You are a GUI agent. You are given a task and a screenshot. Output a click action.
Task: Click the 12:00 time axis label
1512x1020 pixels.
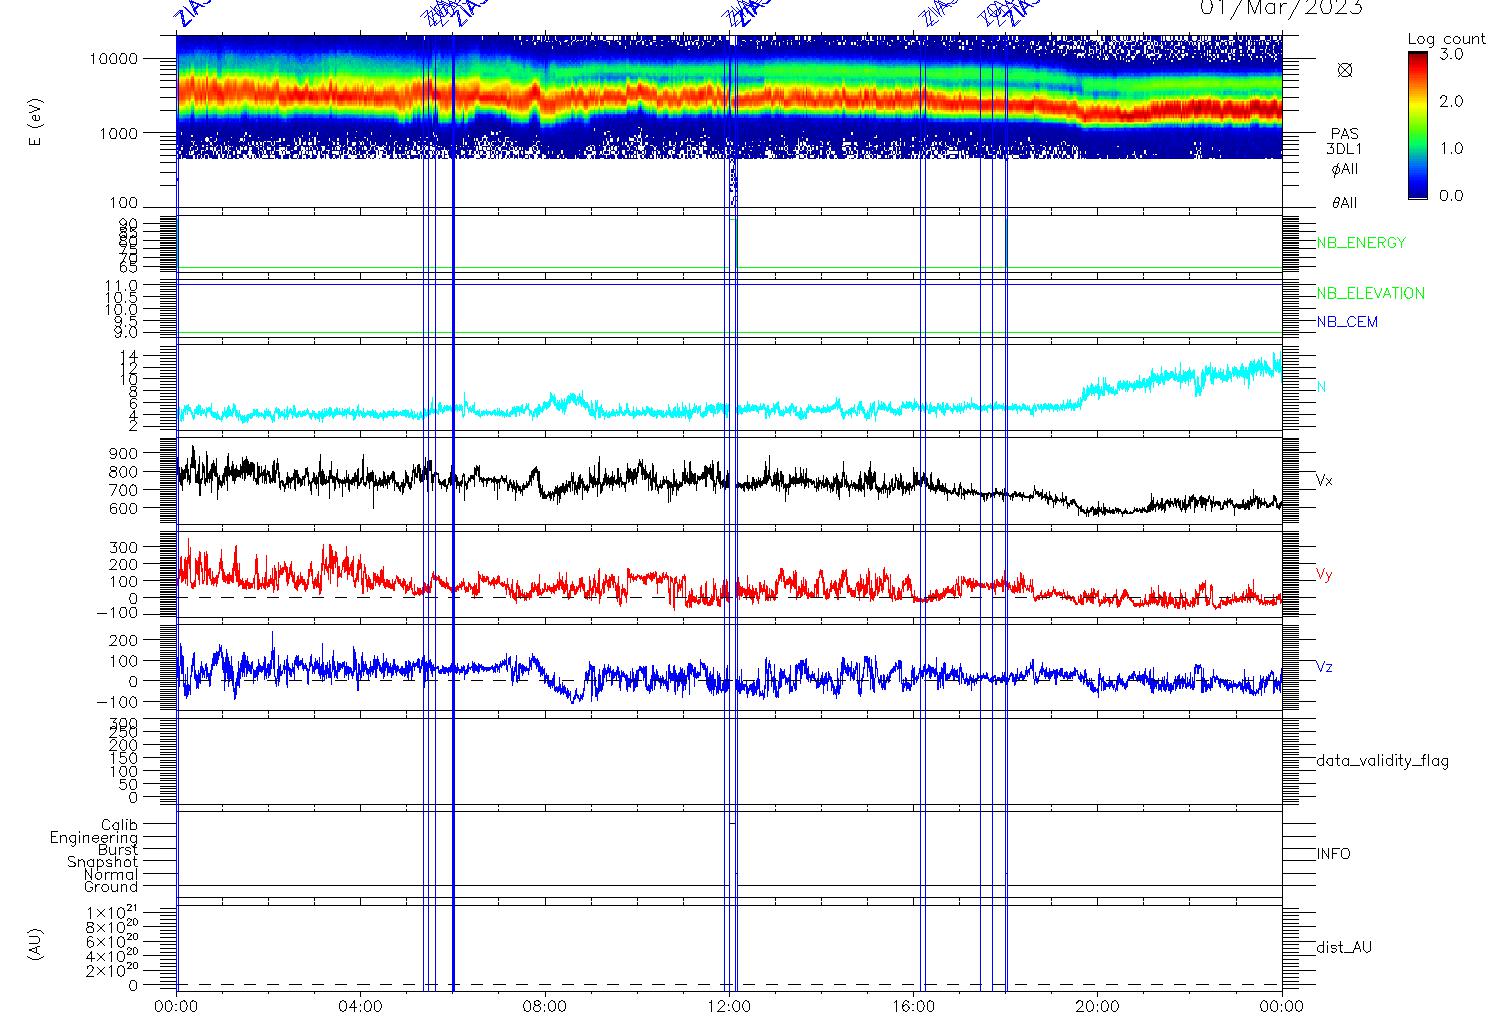coord(729,1006)
